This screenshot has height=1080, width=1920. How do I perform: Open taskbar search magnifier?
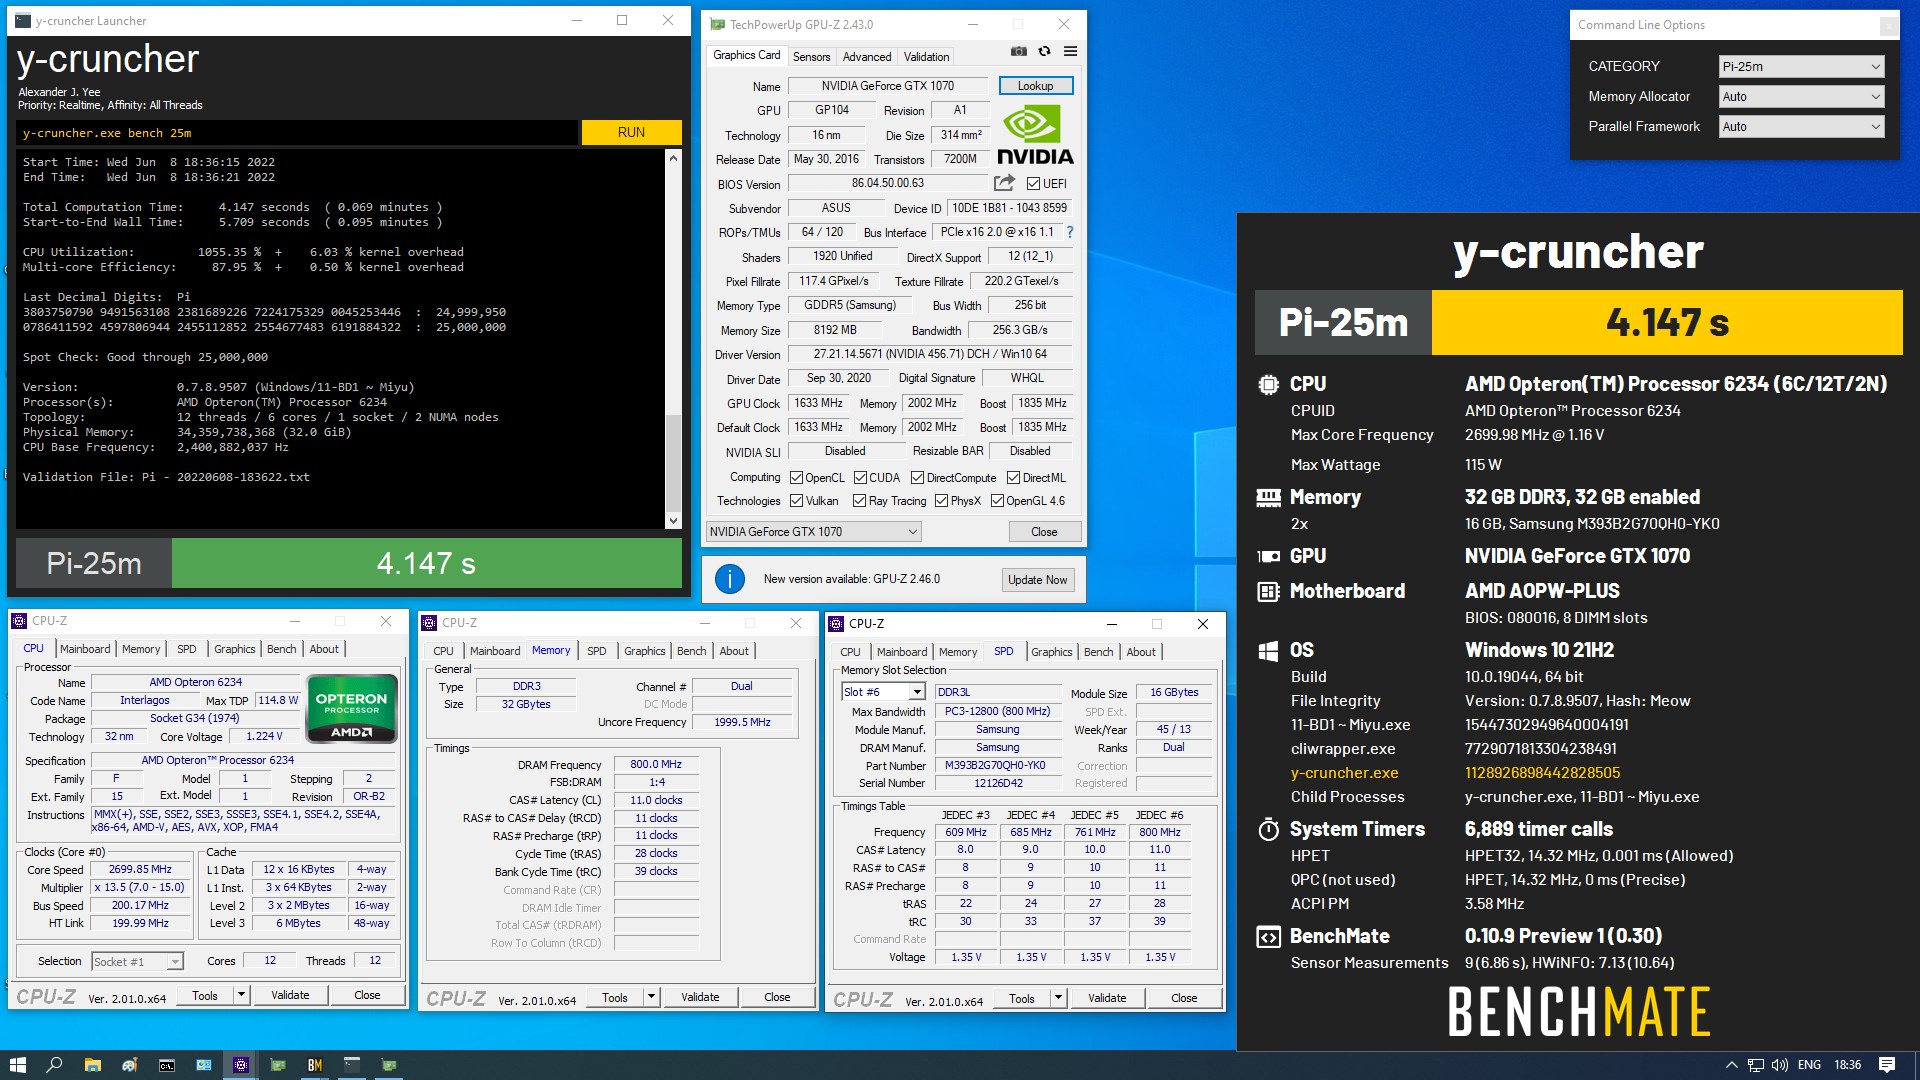[55, 1065]
